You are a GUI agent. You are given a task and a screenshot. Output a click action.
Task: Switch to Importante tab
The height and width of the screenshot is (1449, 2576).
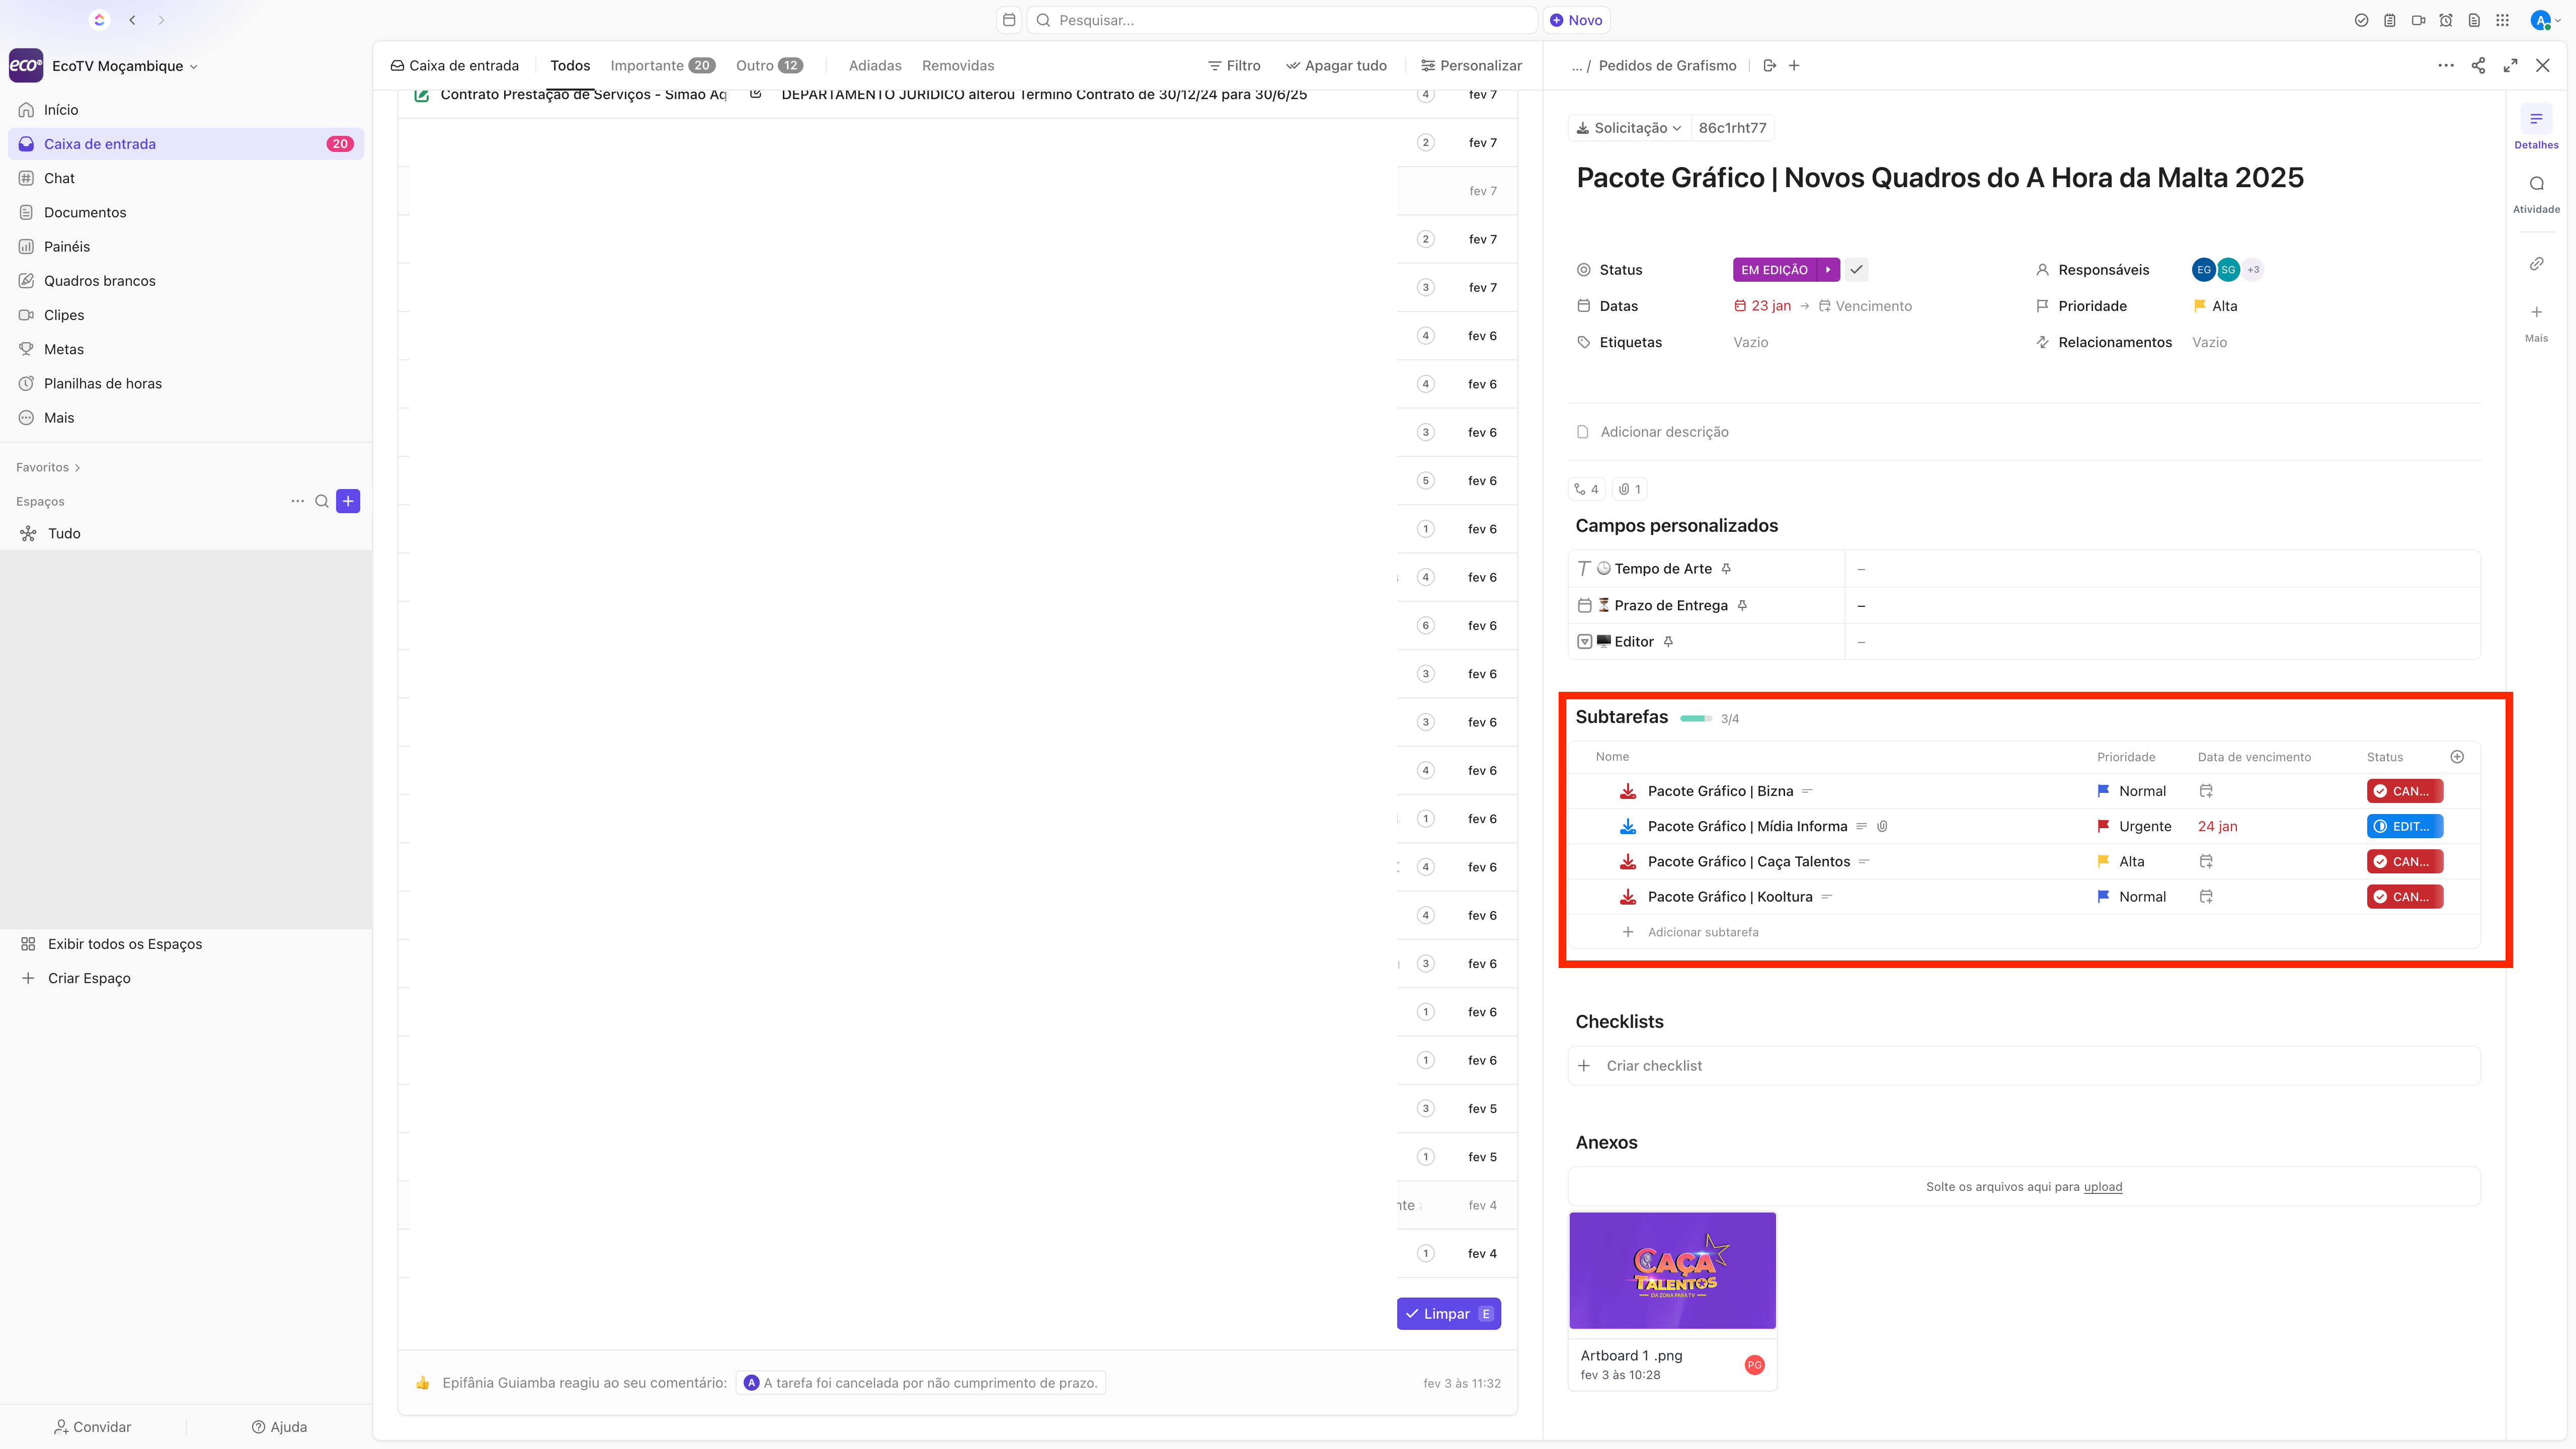coord(662,66)
